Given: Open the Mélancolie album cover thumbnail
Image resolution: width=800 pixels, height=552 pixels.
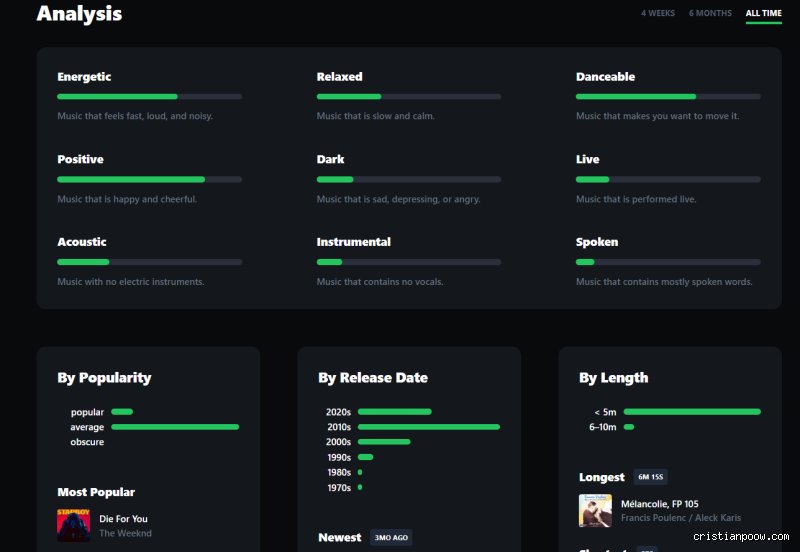Looking at the screenshot, I should (x=595, y=510).
